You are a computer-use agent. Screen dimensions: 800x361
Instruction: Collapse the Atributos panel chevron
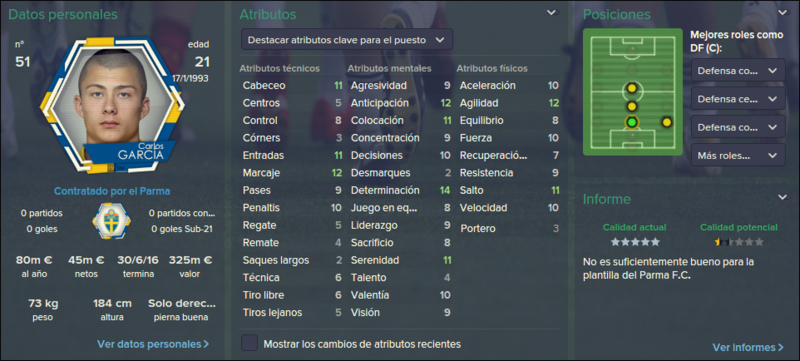tap(552, 13)
